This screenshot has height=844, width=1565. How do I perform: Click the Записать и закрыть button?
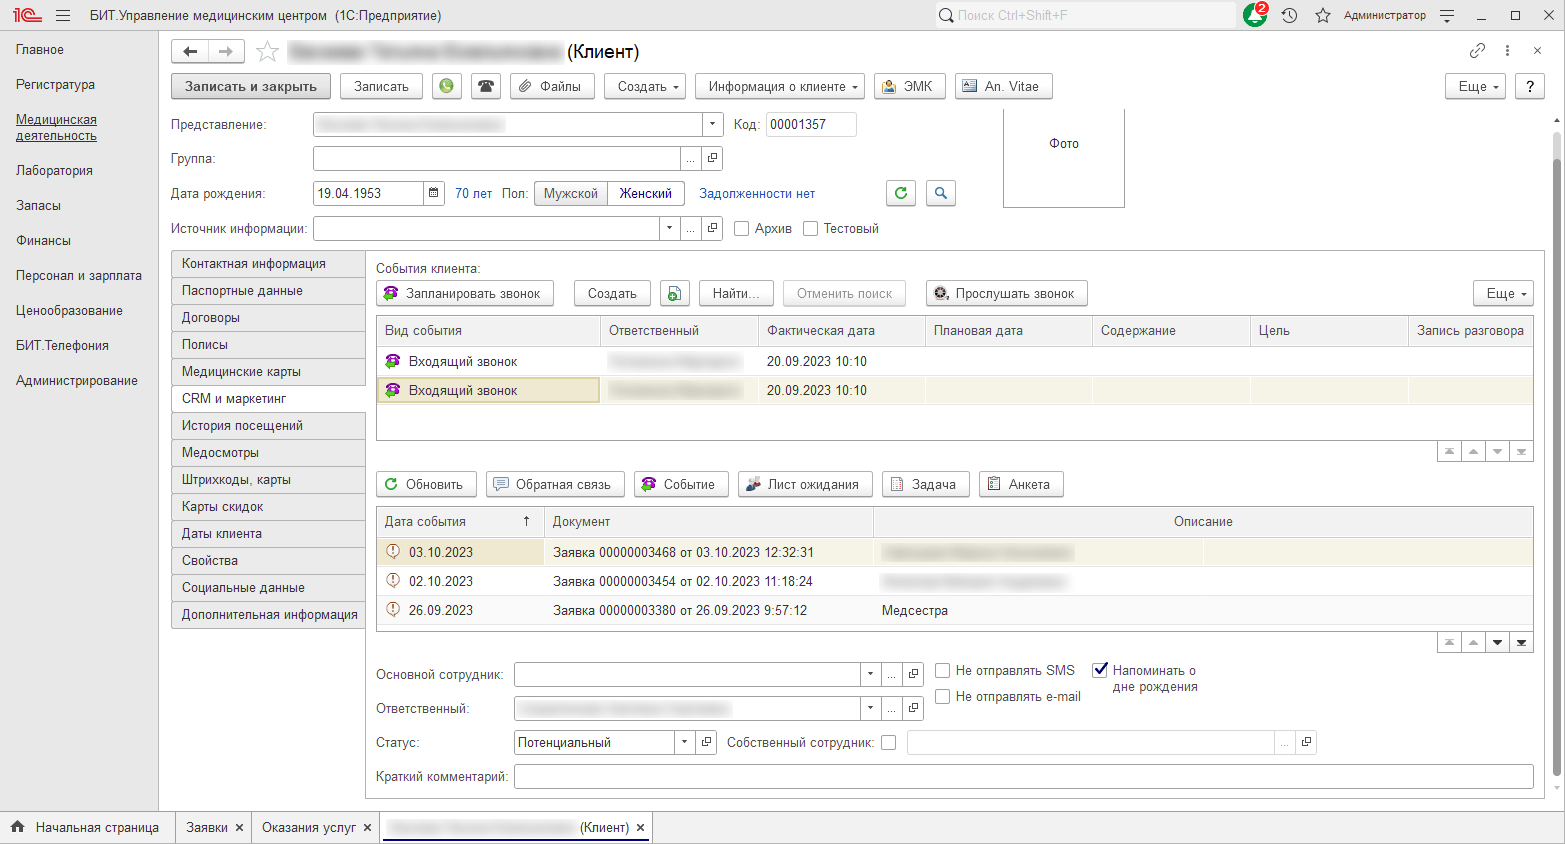[x=250, y=87]
